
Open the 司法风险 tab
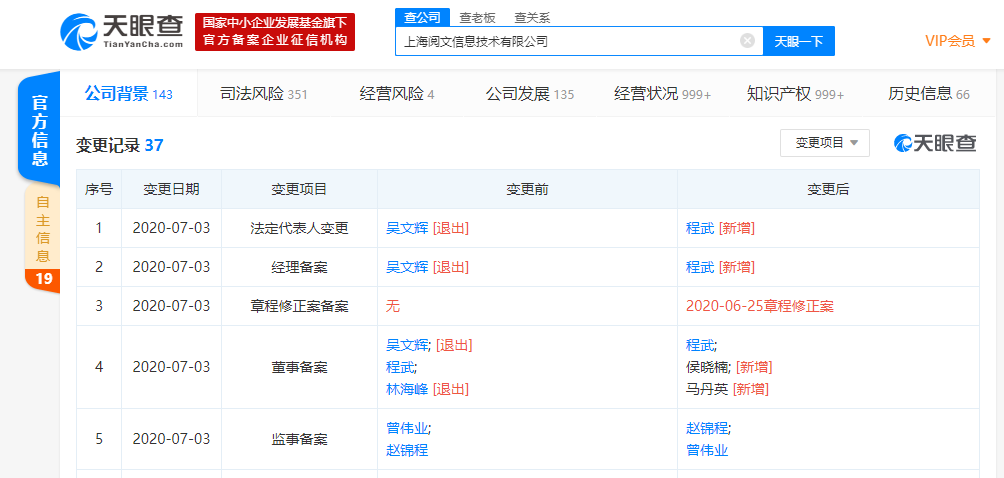pyautogui.click(x=263, y=94)
